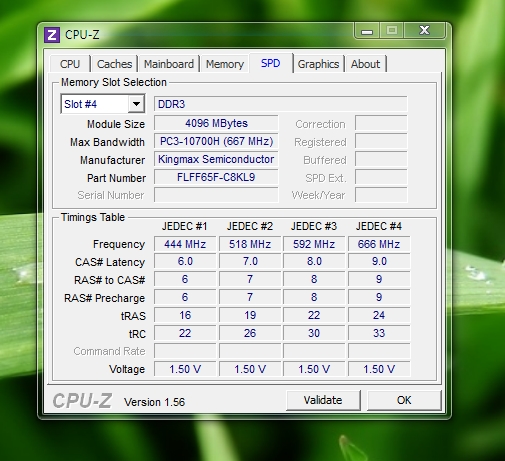
Task: Click the CPU-Z window title text
Action: pos(82,35)
